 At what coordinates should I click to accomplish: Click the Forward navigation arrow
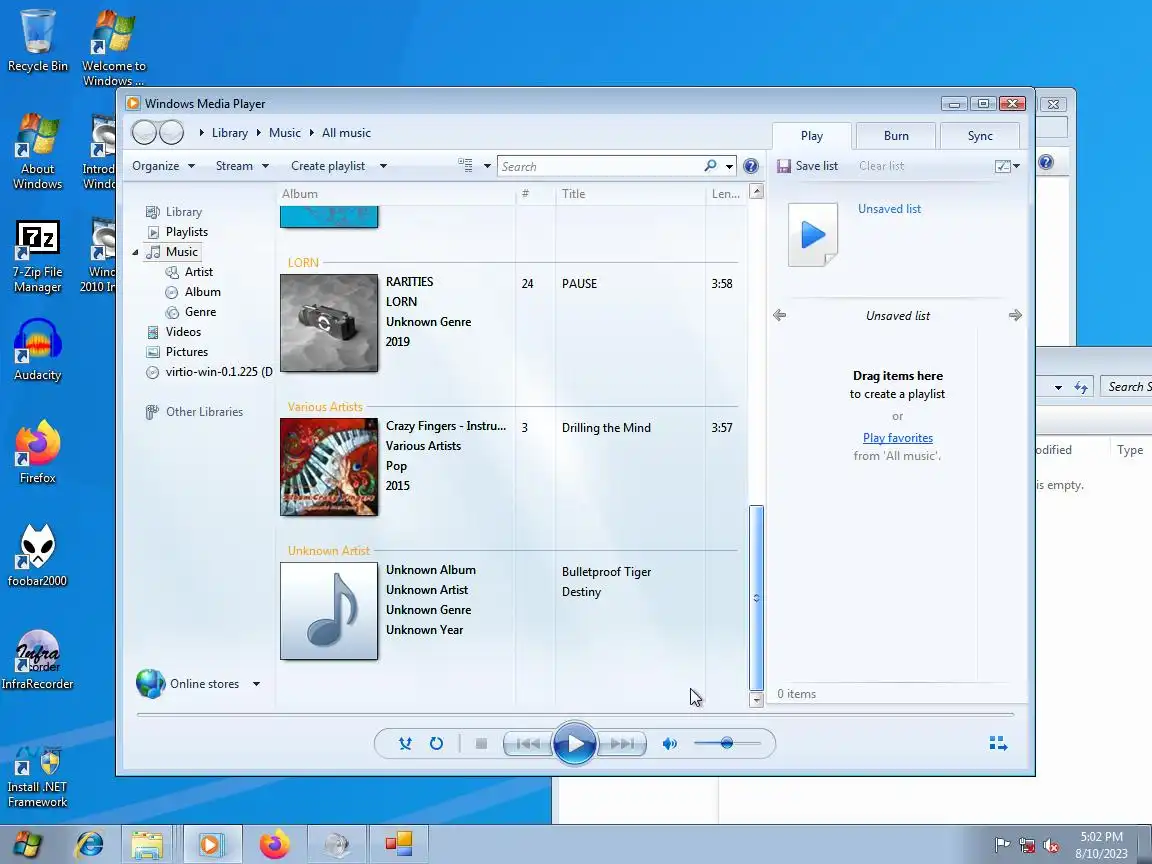pos(171,132)
